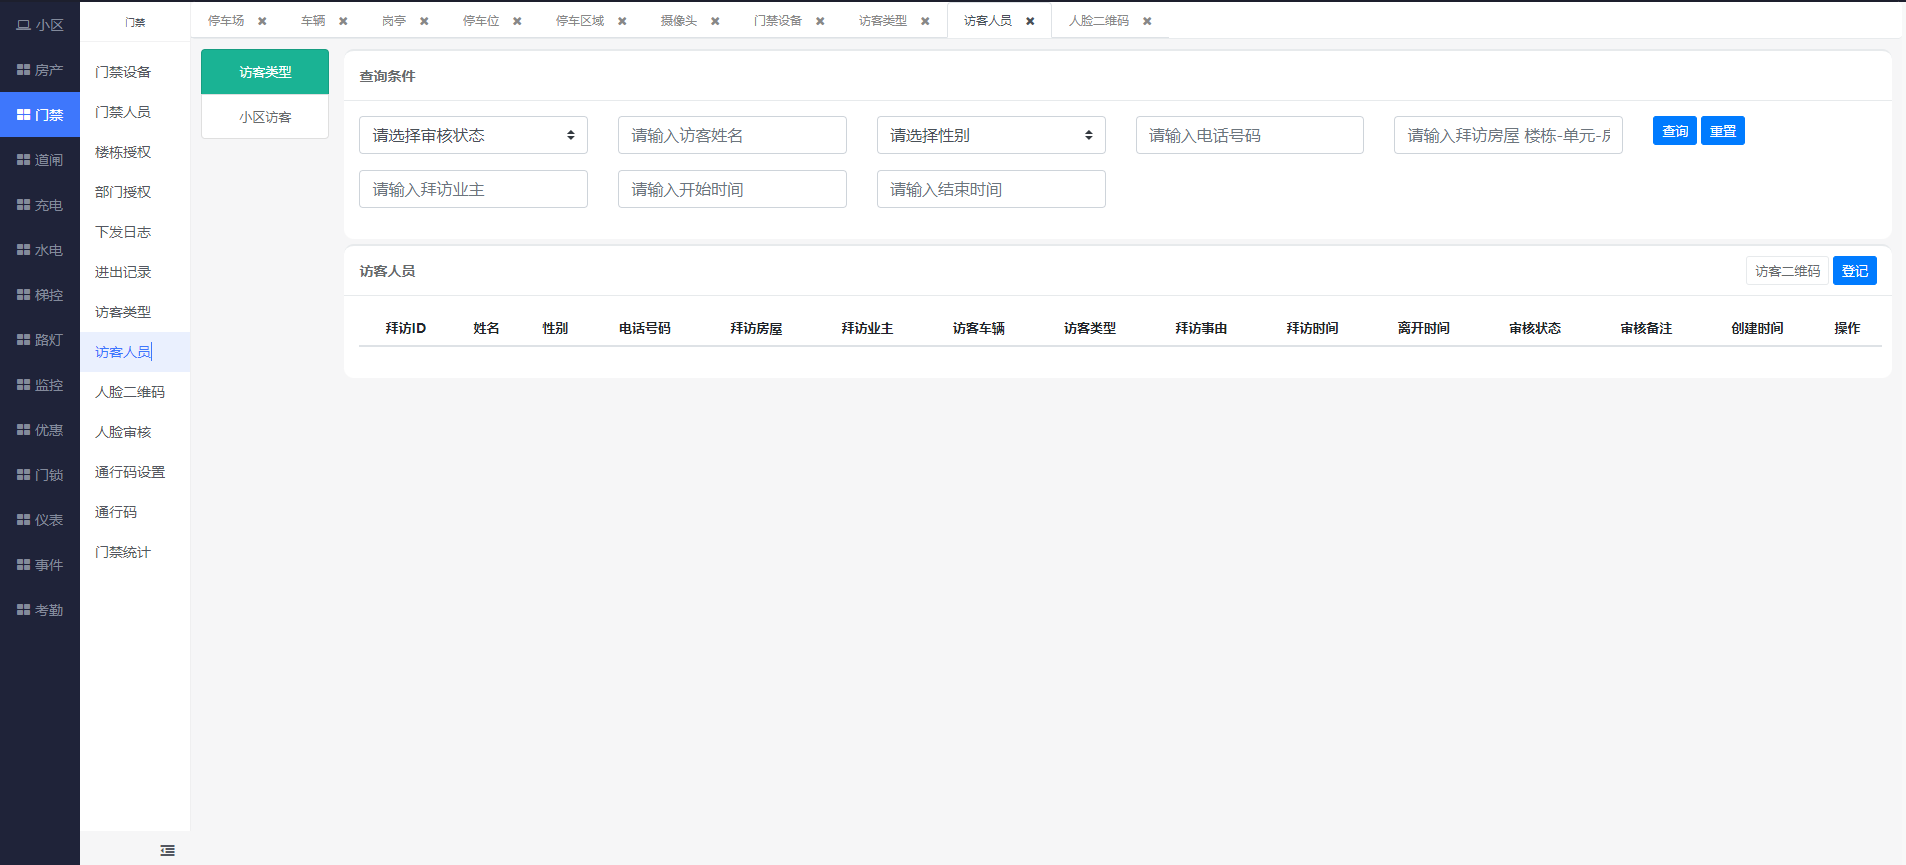
Task: Open the 考勤 module in sidebar
Action: (x=40, y=610)
